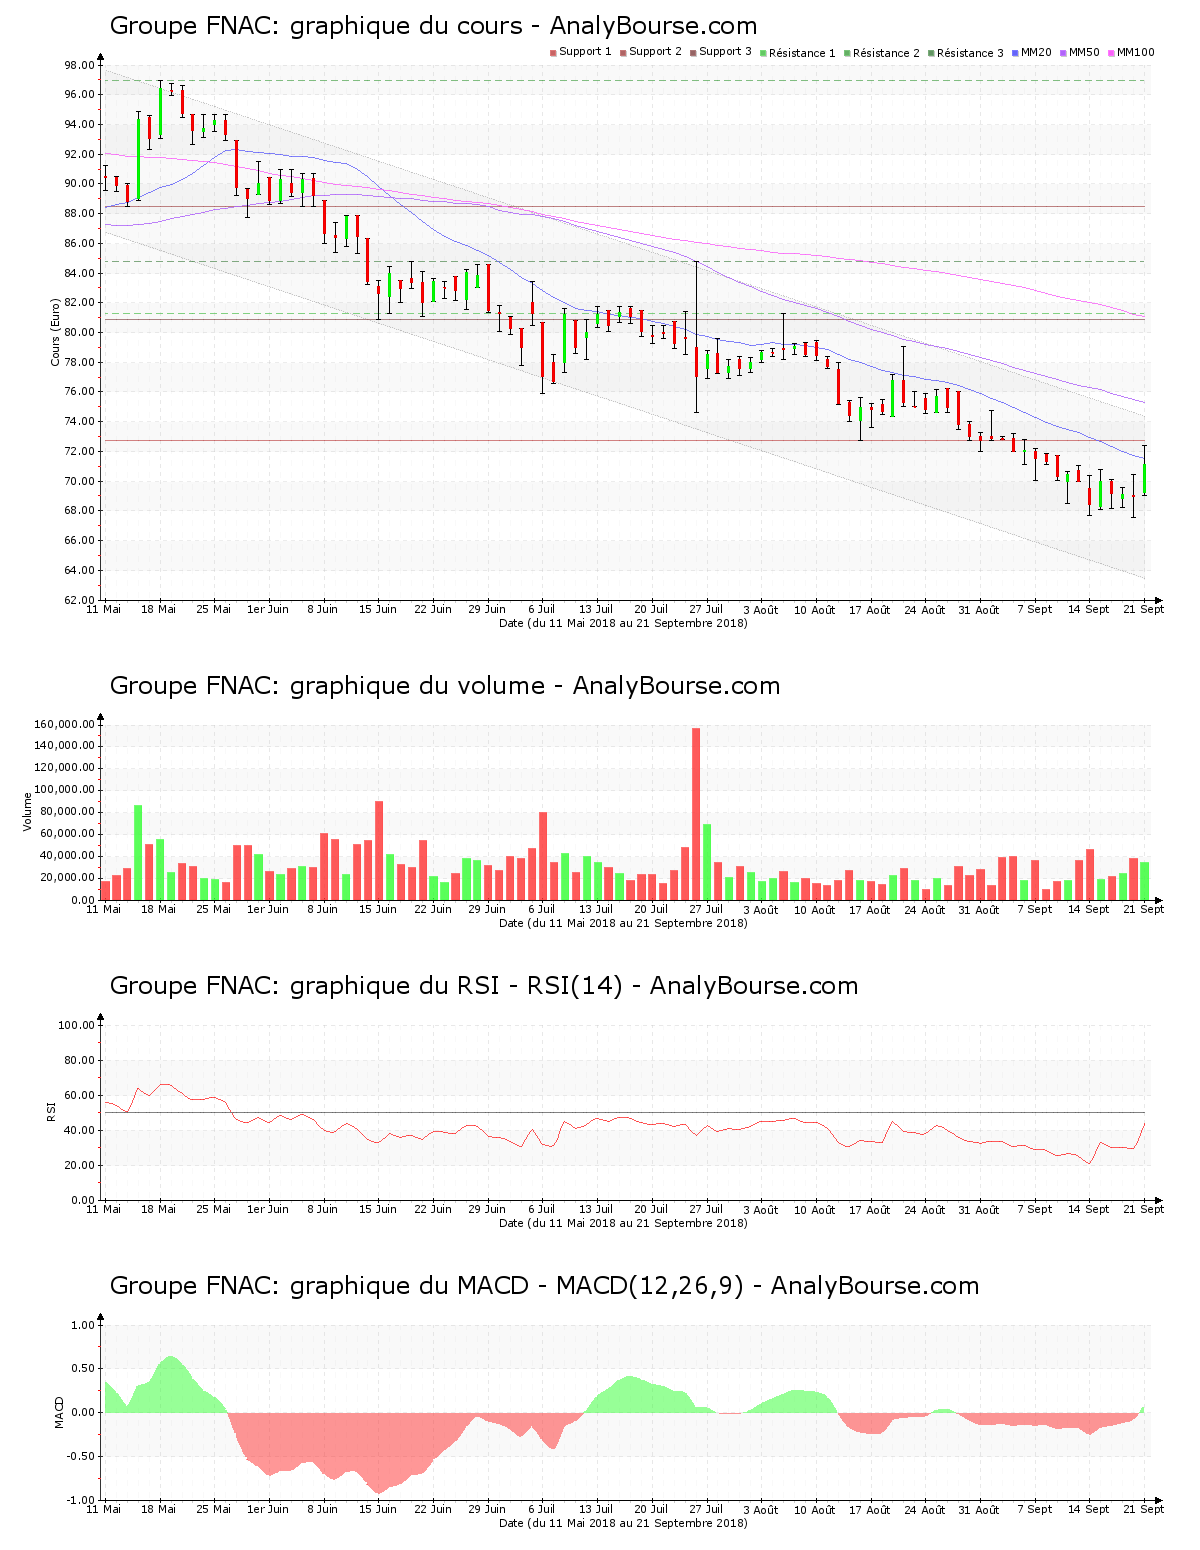Click the 98.00 tick on the price axis
The height and width of the screenshot is (1550, 1200).
pos(80,65)
